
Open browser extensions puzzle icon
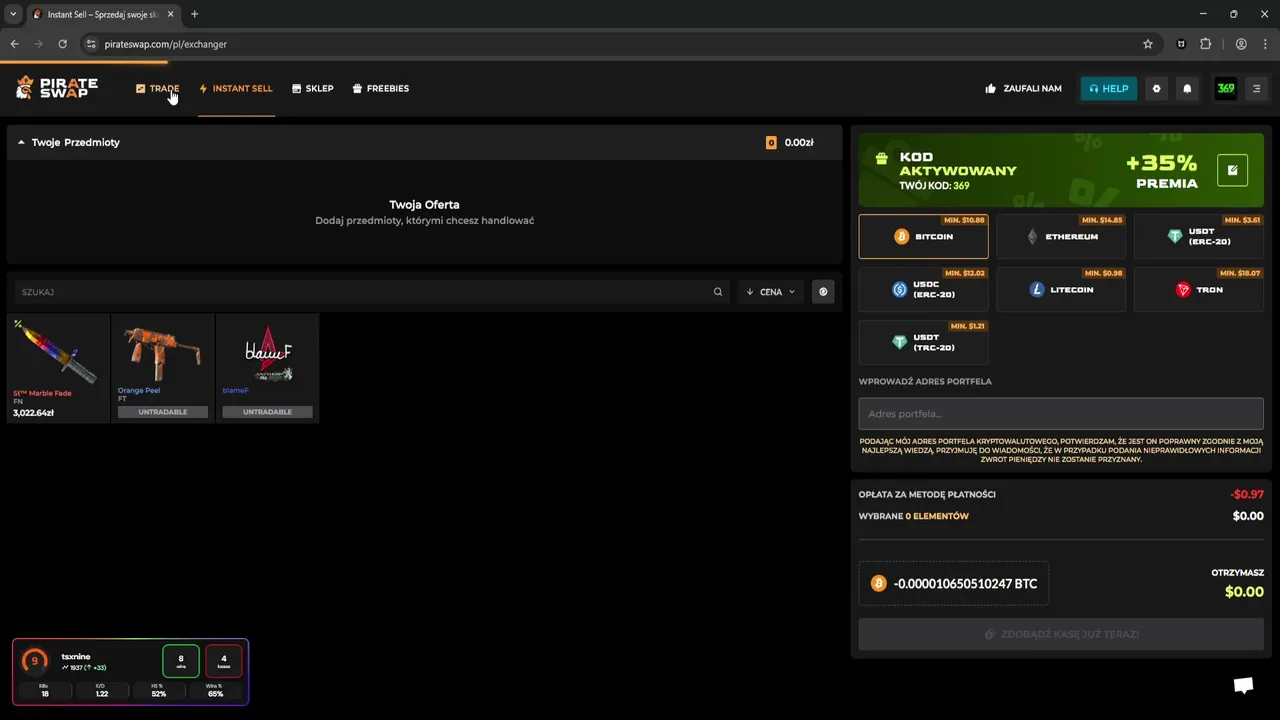pos(1205,44)
